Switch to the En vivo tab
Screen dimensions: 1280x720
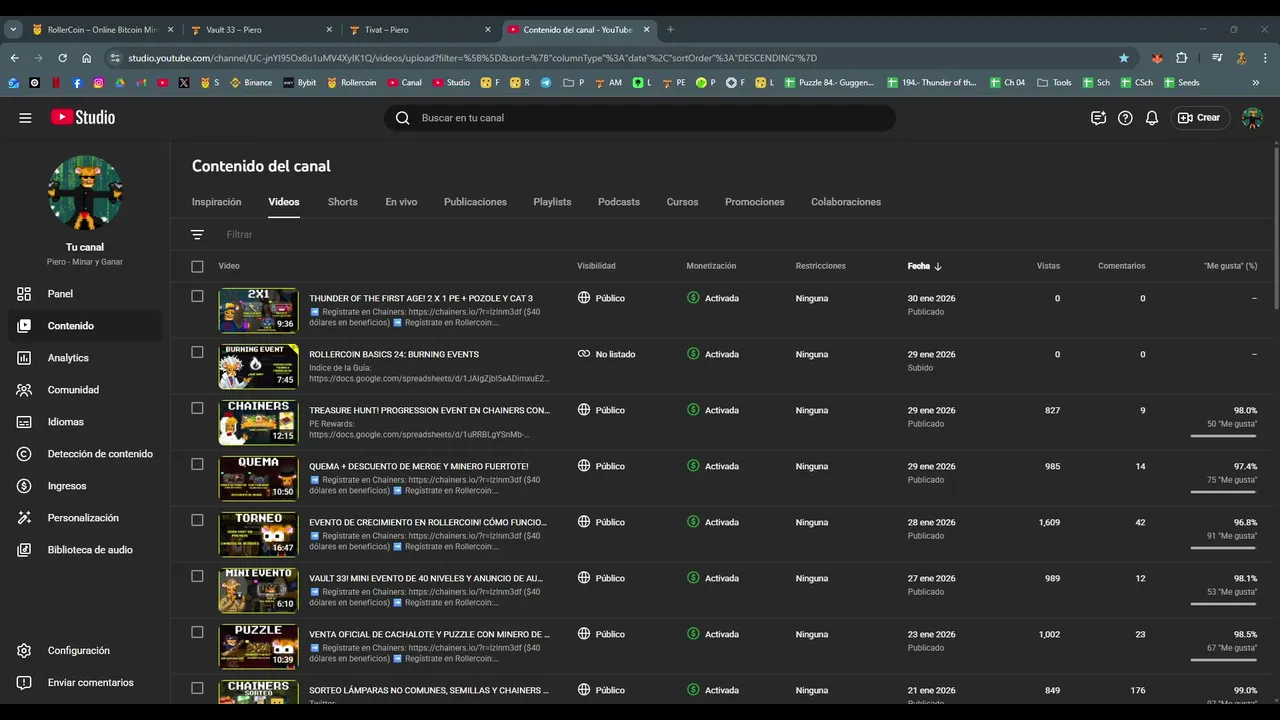coord(401,202)
